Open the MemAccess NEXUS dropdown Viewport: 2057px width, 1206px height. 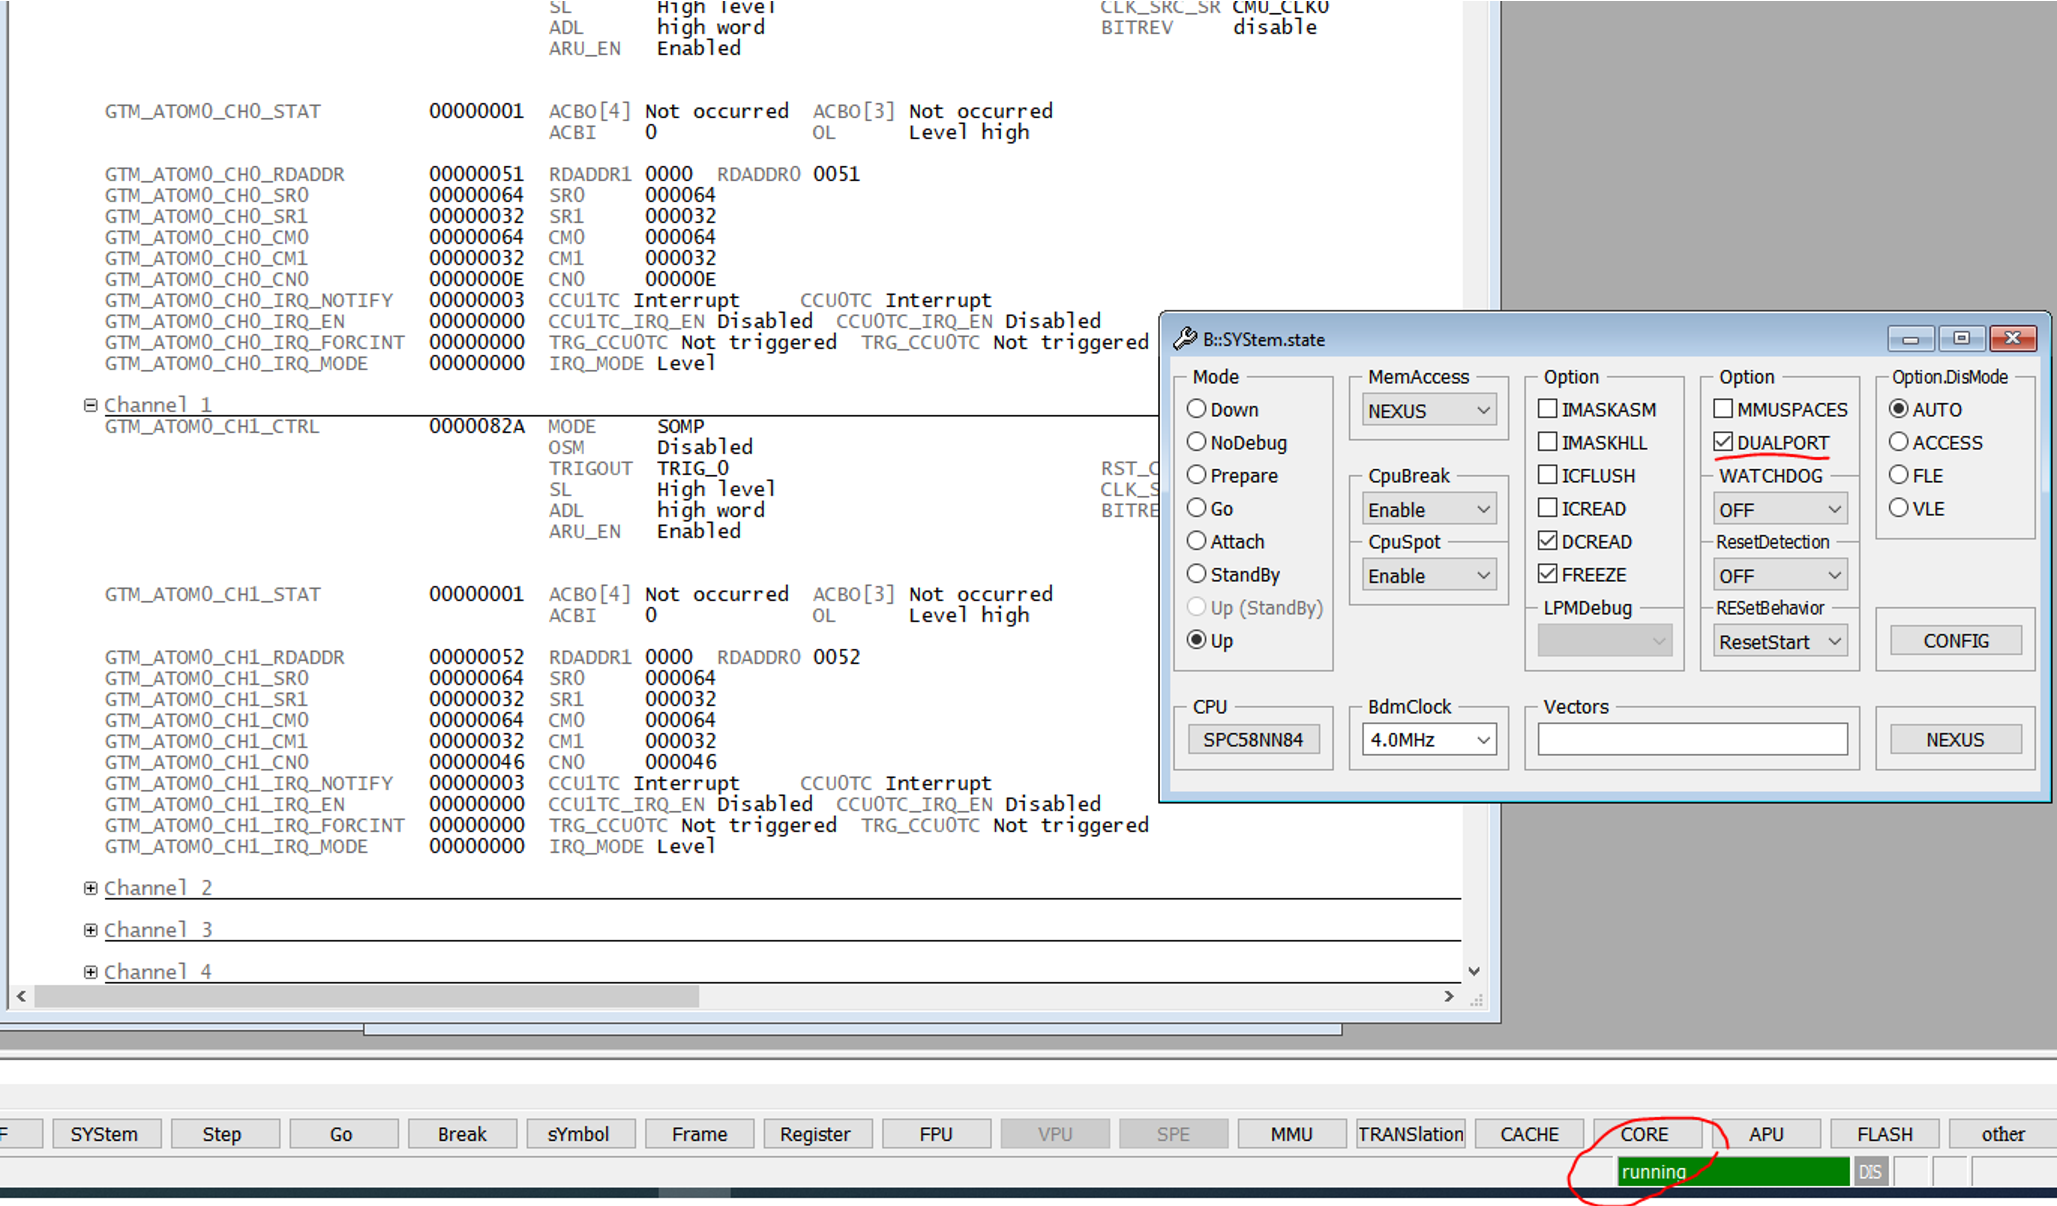[x=1428, y=411]
